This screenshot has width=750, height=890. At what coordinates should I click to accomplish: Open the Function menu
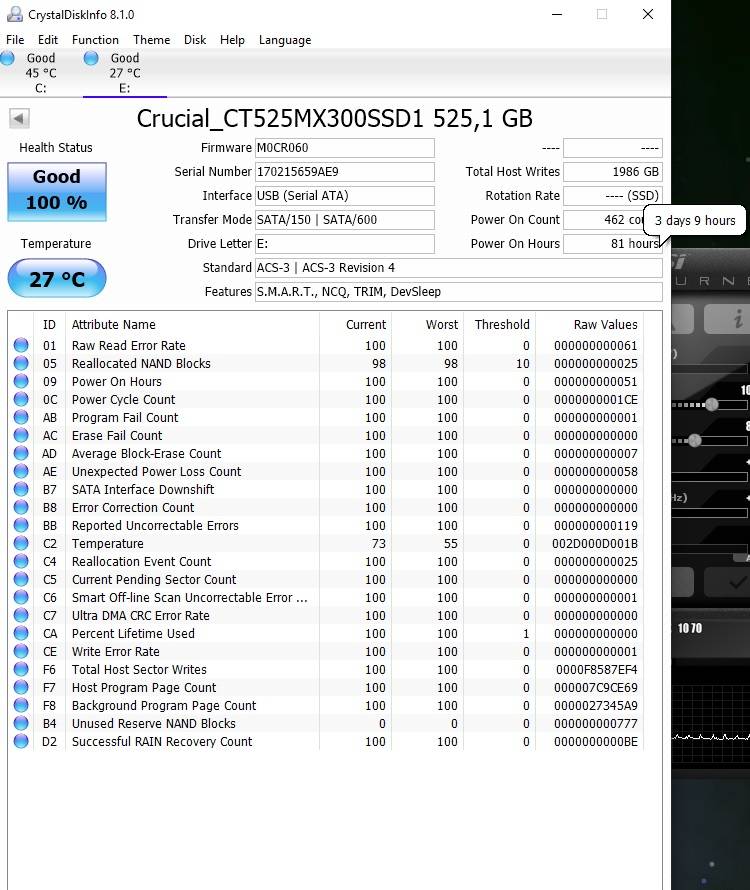[95, 40]
